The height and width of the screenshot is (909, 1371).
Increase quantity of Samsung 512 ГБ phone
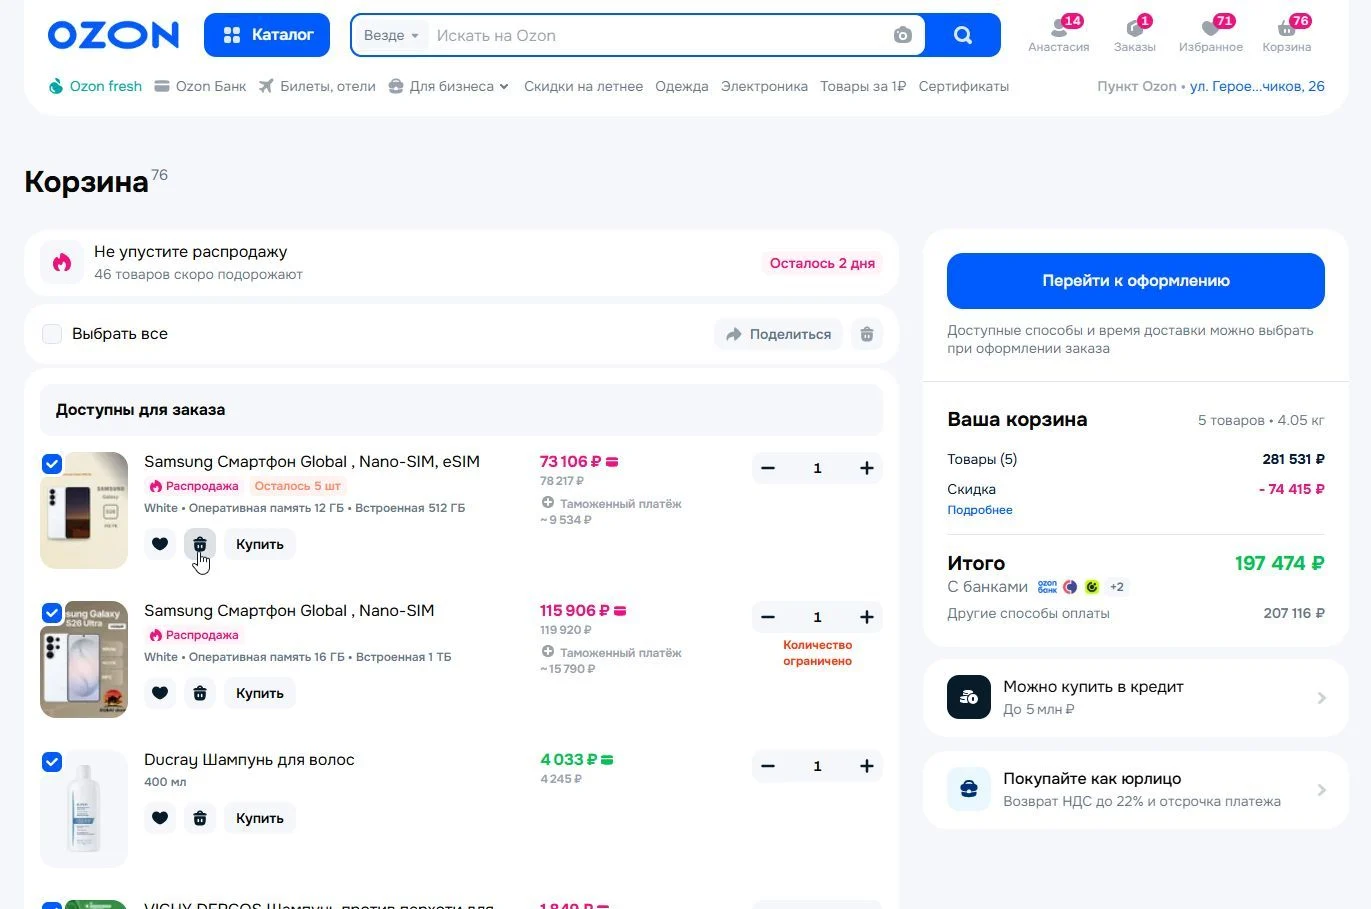pyautogui.click(x=866, y=468)
